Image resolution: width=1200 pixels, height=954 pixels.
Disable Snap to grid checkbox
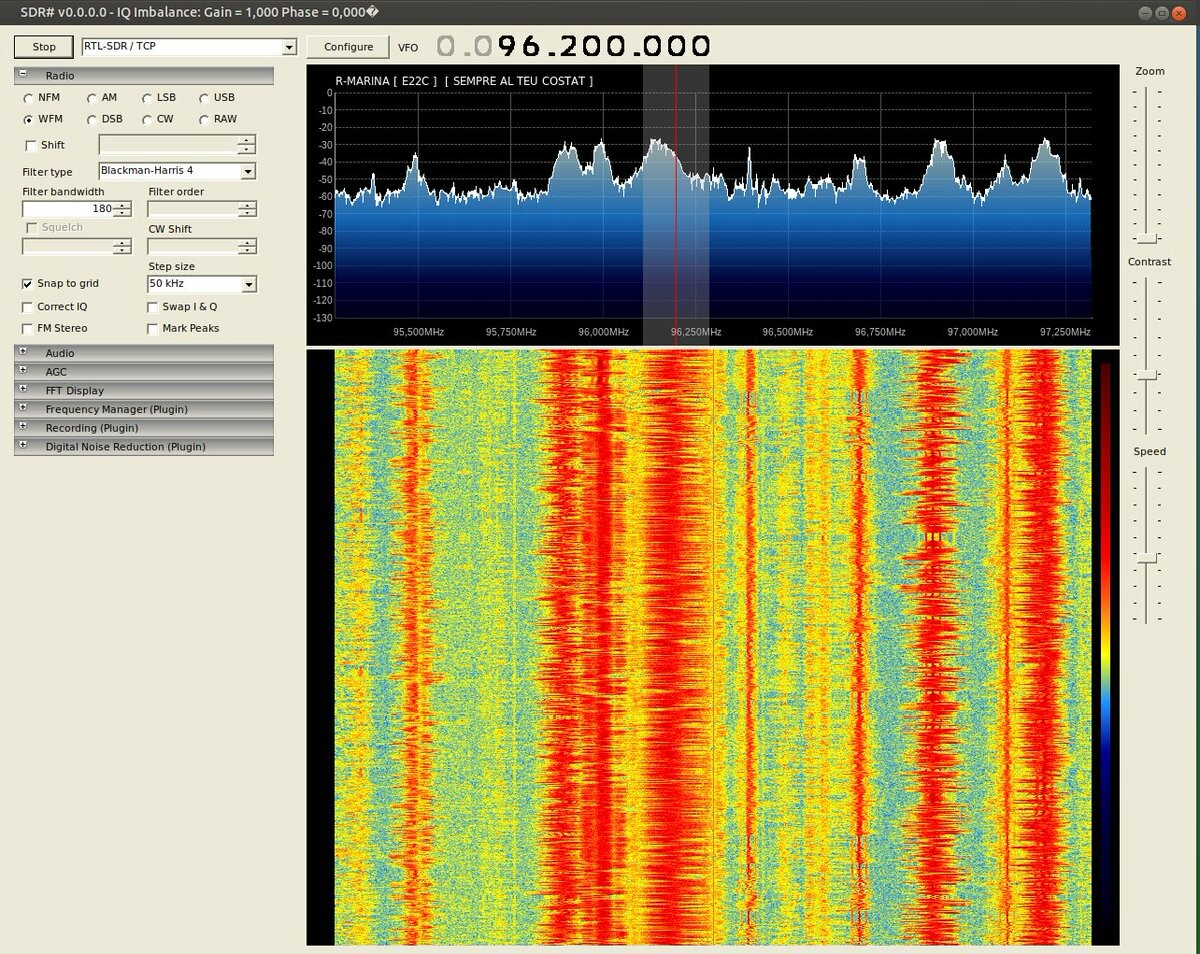[x=28, y=284]
